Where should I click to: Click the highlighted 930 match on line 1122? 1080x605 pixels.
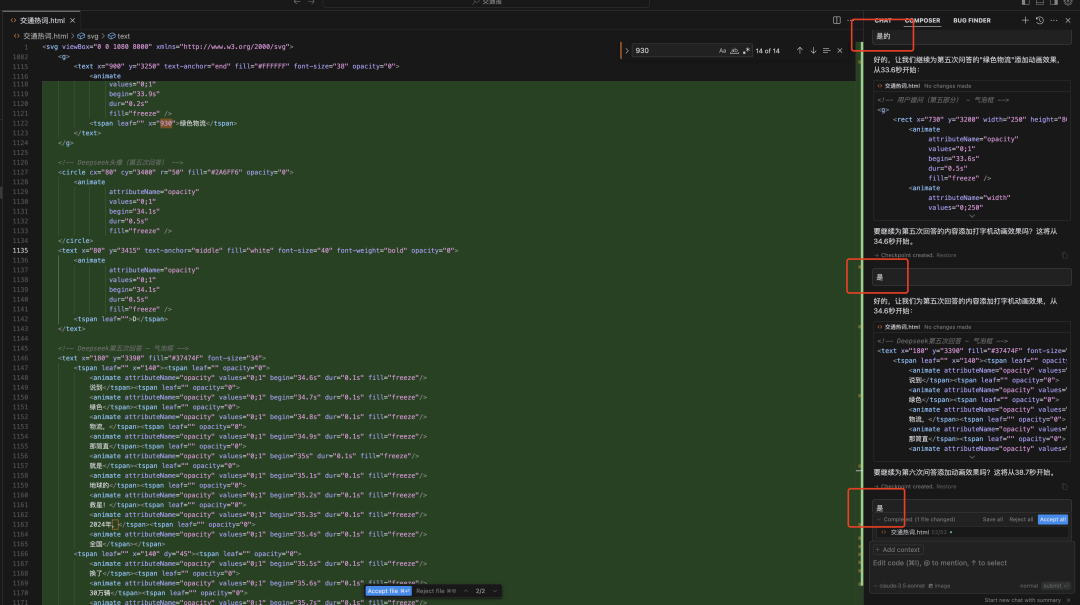pos(166,123)
